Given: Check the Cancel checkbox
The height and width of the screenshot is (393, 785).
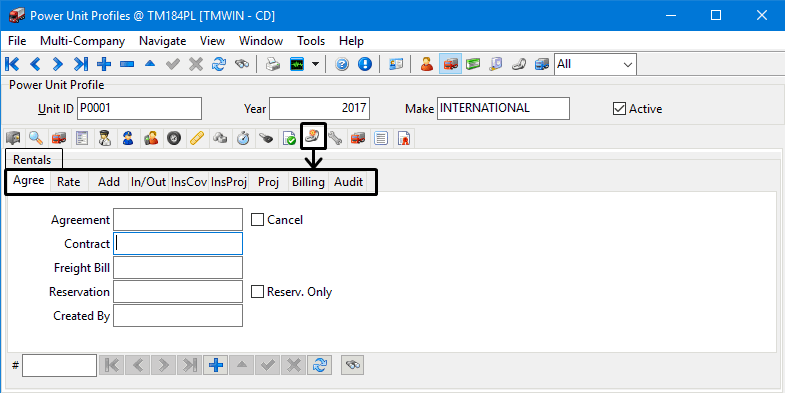Looking at the screenshot, I should 257,220.
